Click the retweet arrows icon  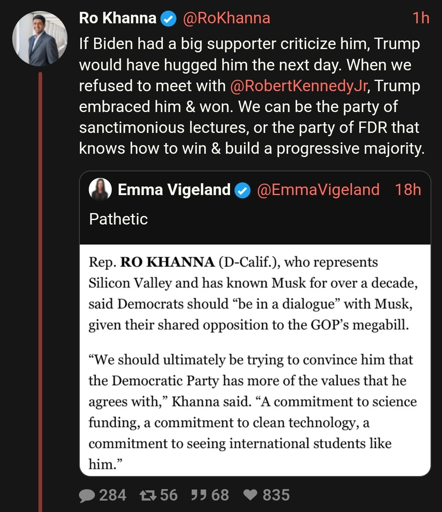(x=148, y=495)
